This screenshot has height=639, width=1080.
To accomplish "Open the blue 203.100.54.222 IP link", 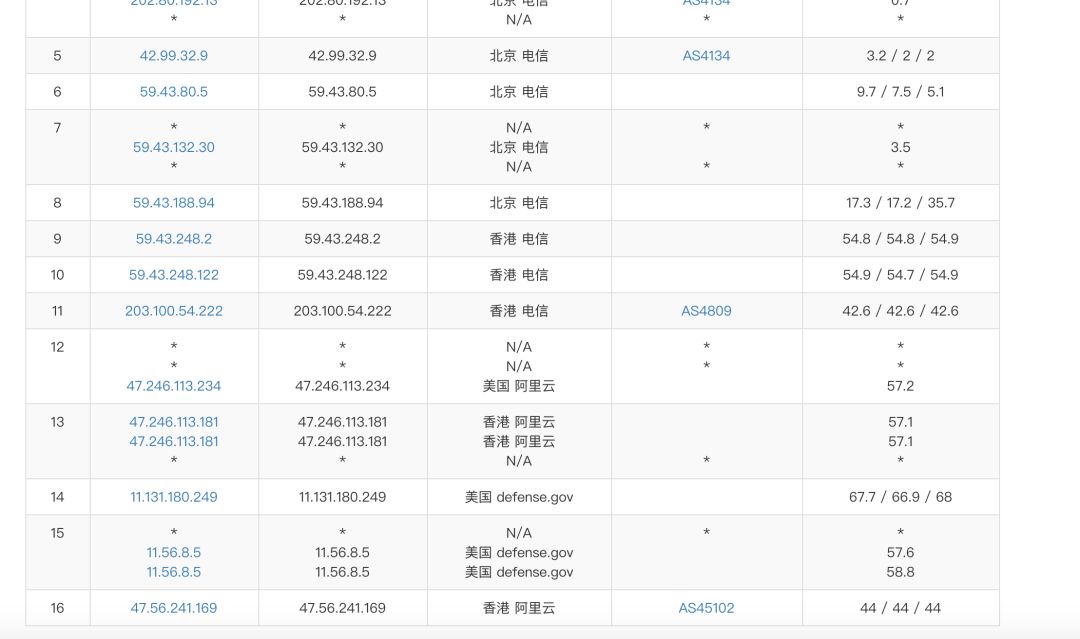I will point(174,311).
